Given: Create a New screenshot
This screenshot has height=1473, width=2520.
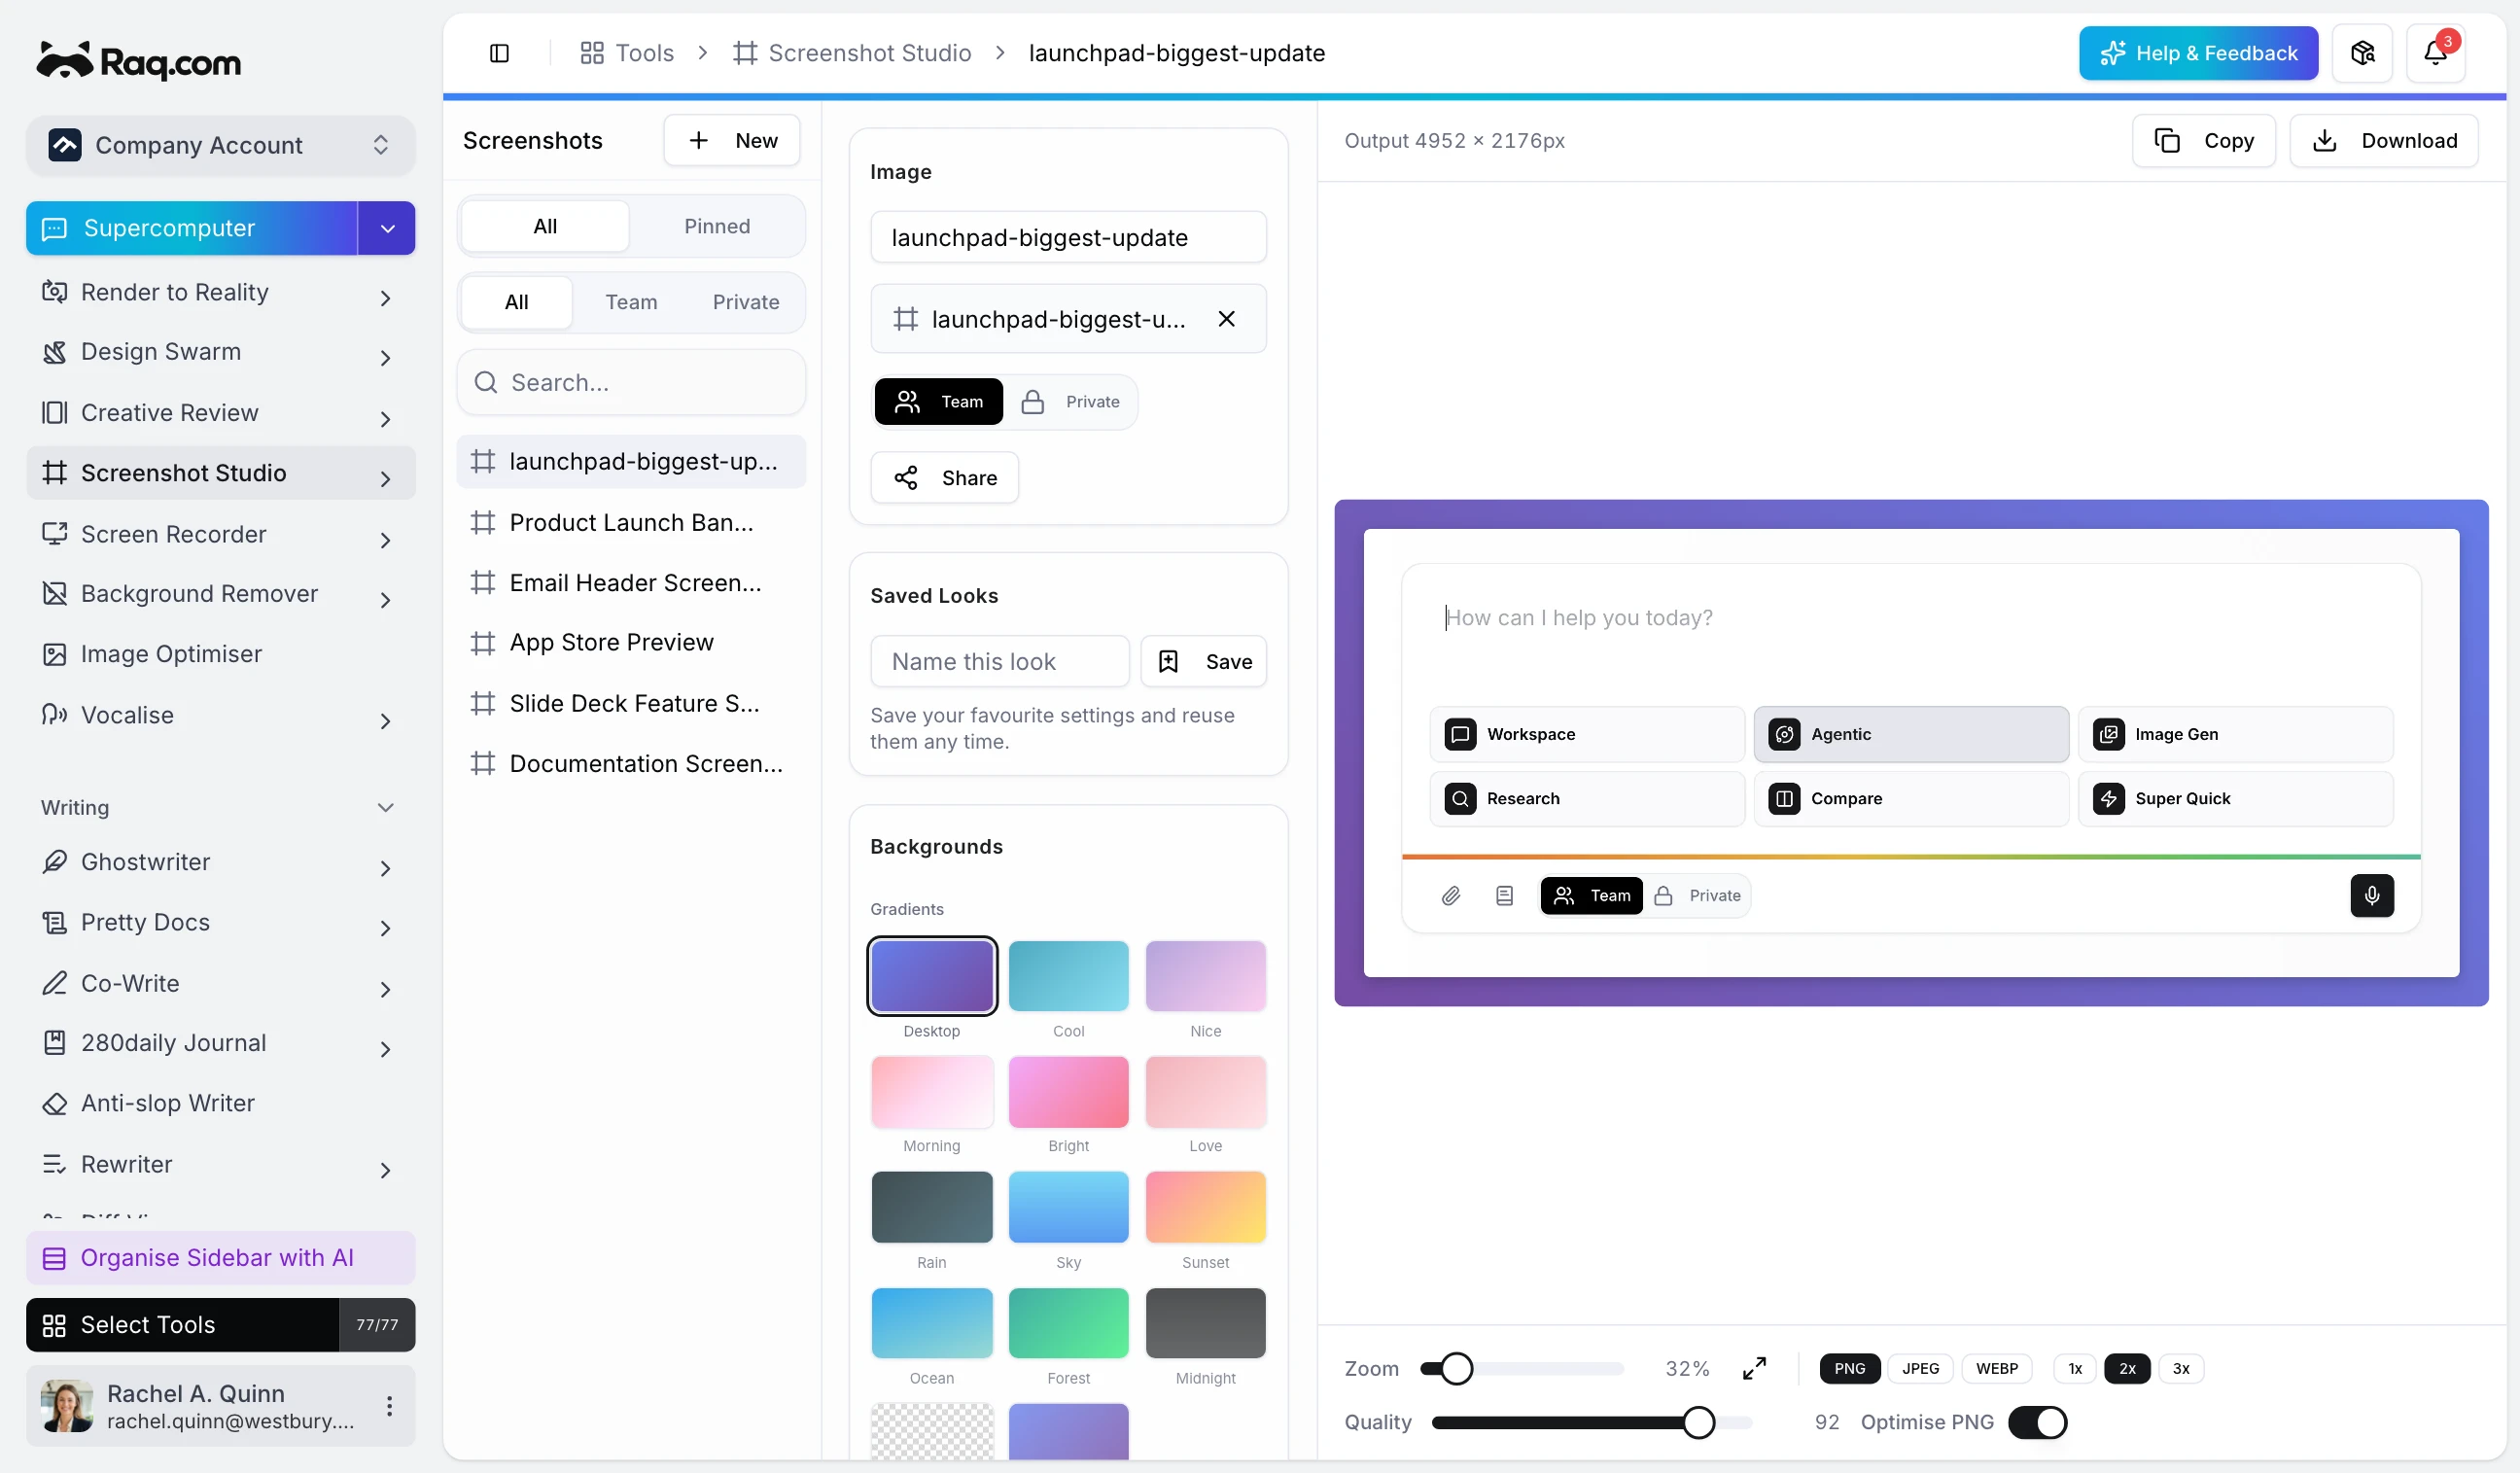Looking at the screenshot, I should [x=731, y=140].
